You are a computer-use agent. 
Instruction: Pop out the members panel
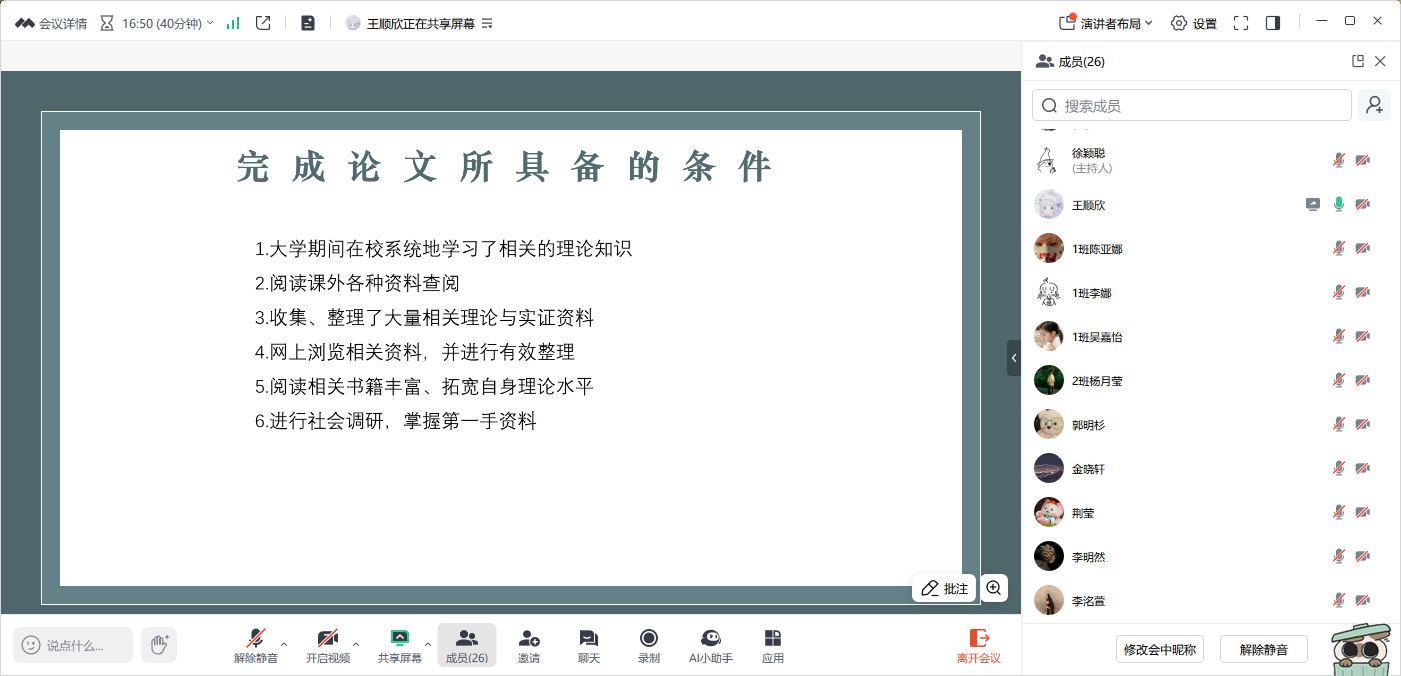pyautogui.click(x=1358, y=61)
